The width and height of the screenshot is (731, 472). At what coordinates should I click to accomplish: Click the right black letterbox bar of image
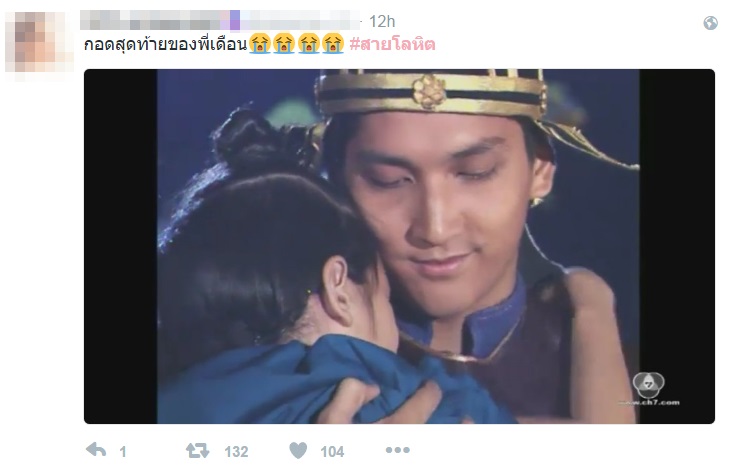676,246
